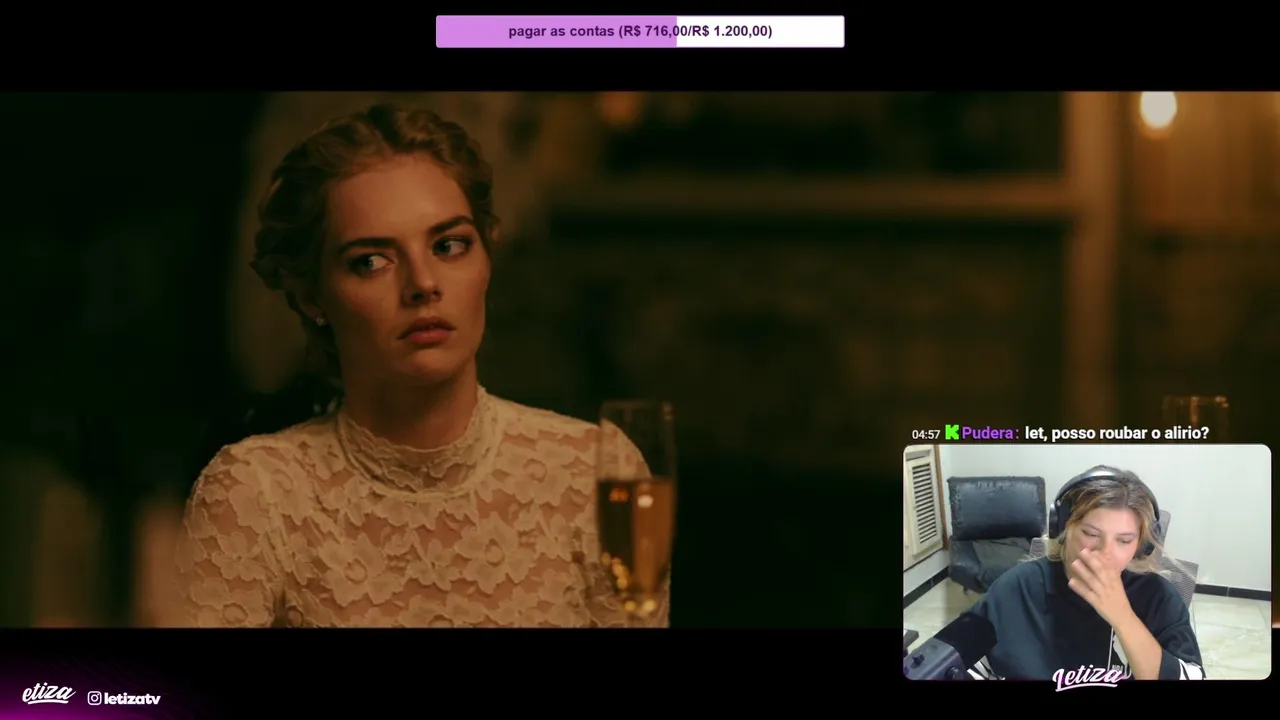
Task: Click the username 'Pudera' in chat
Action: (x=987, y=433)
